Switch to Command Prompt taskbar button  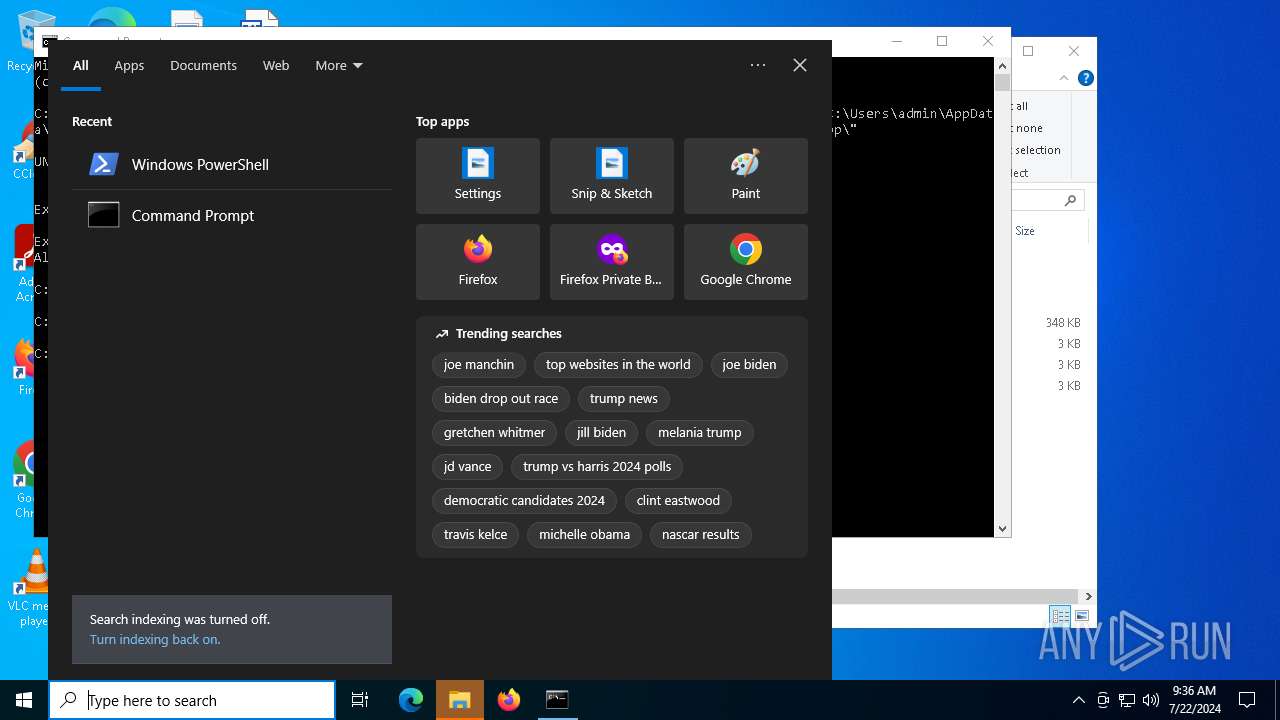pos(557,700)
